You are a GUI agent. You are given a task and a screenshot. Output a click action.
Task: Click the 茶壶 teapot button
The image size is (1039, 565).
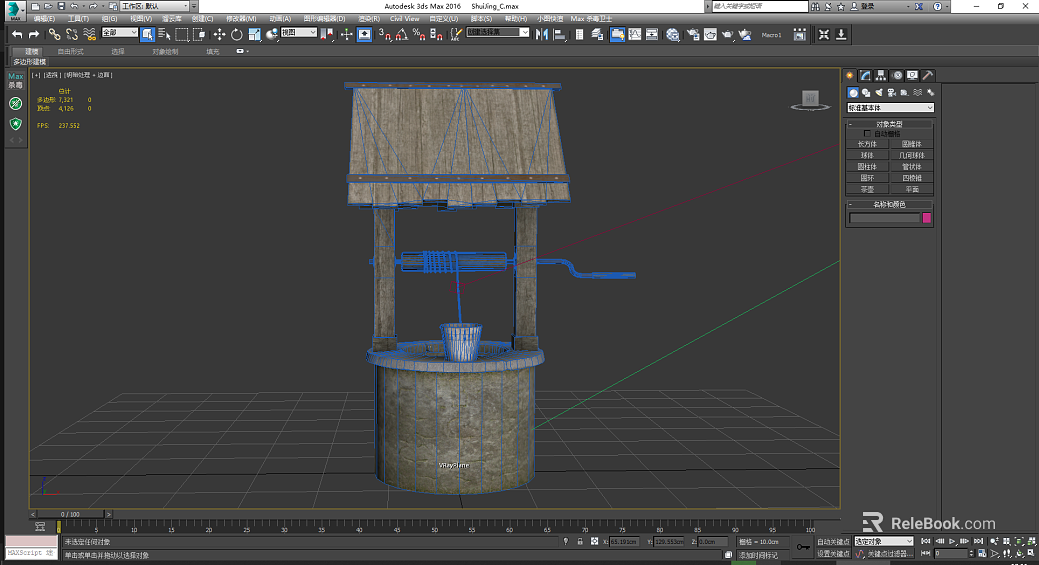pos(867,189)
